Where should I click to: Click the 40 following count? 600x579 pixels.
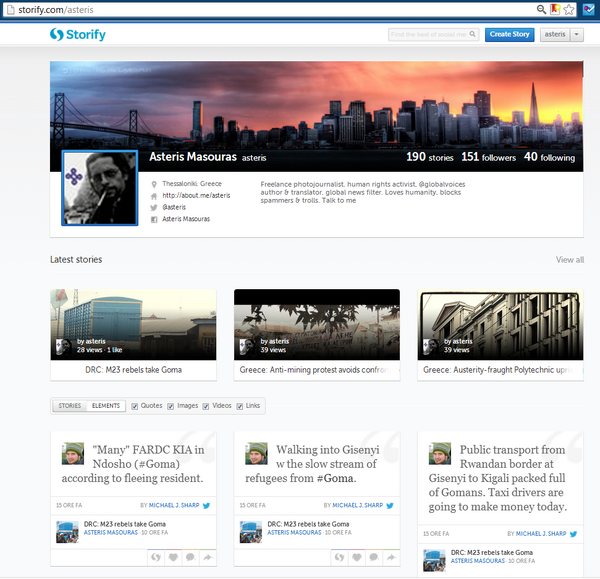pyautogui.click(x=549, y=157)
